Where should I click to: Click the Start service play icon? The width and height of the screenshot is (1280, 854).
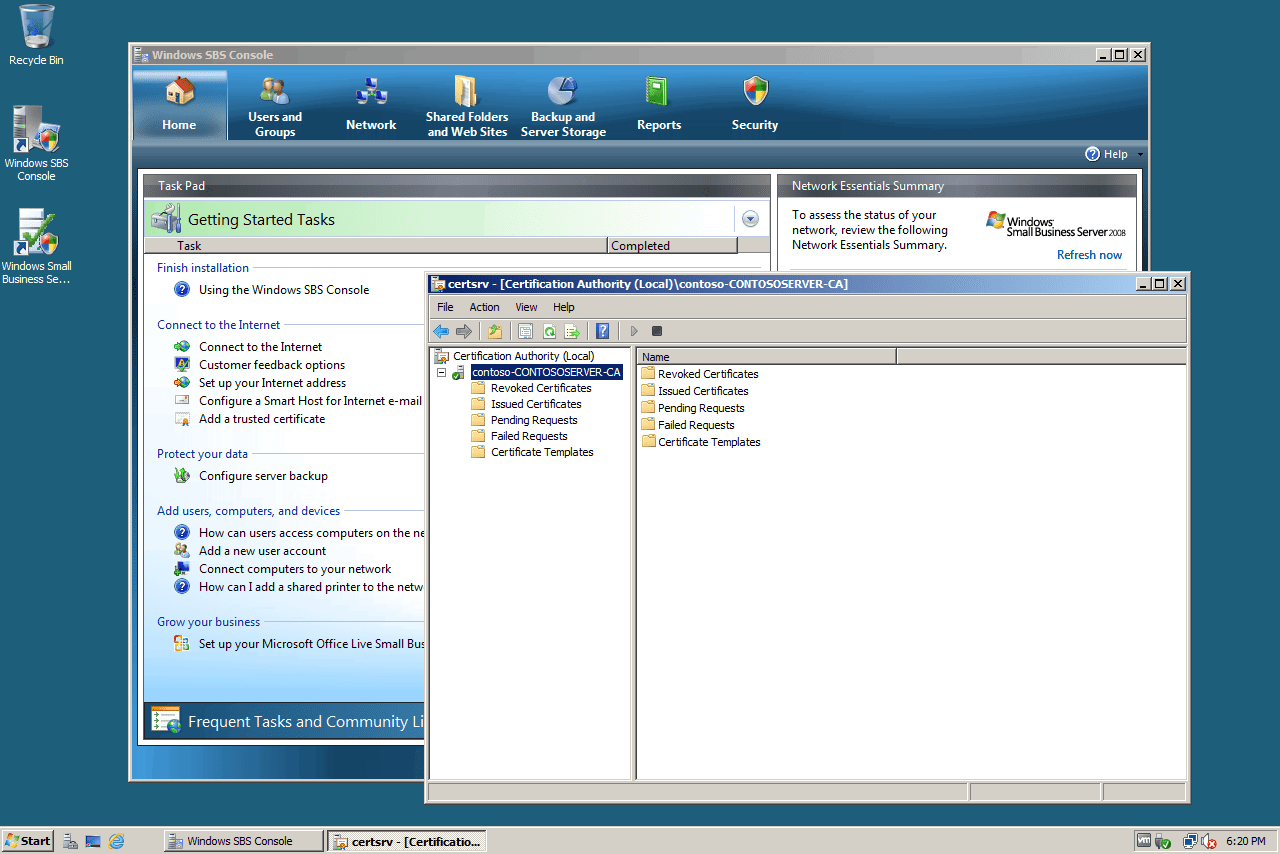(x=634, y=331)
